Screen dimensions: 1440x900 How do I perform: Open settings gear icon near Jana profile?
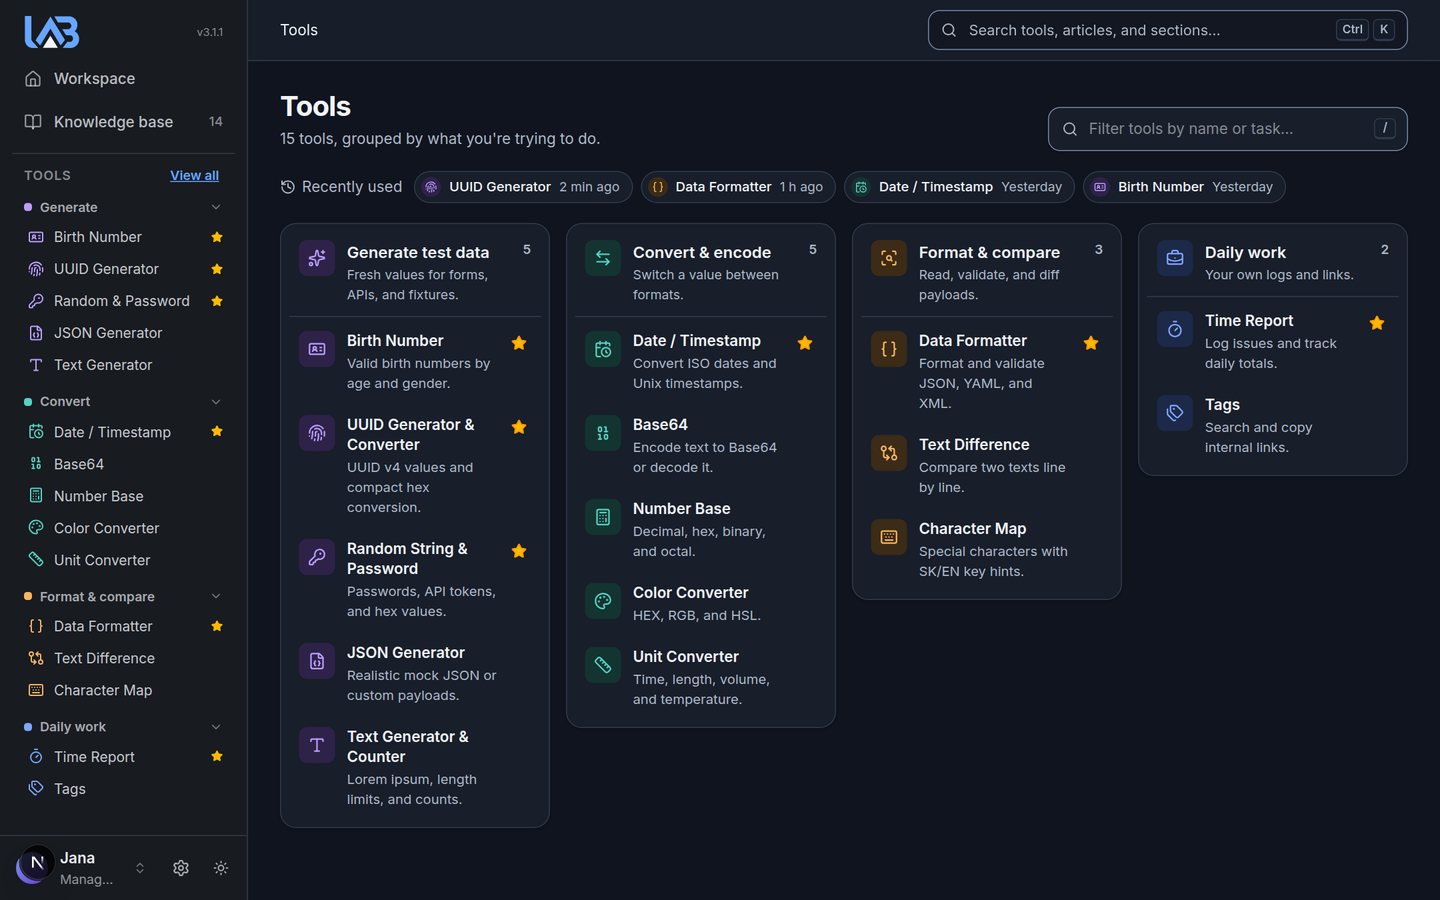pos(181,868)
